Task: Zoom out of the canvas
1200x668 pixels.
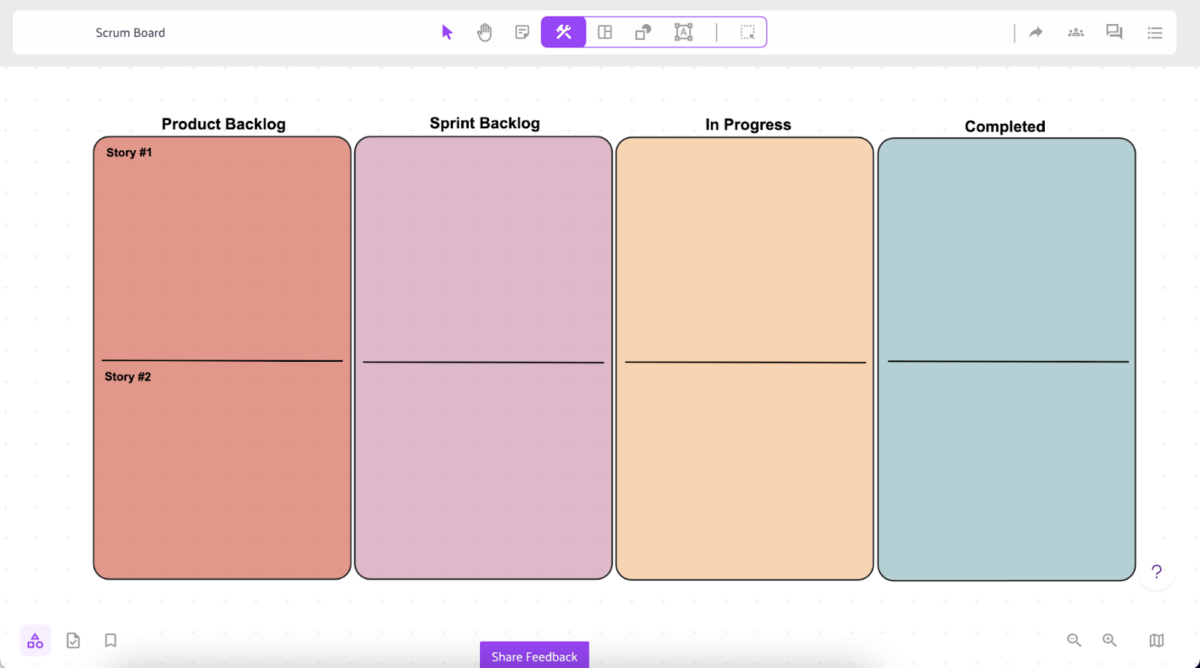Action: point(1074,640)
